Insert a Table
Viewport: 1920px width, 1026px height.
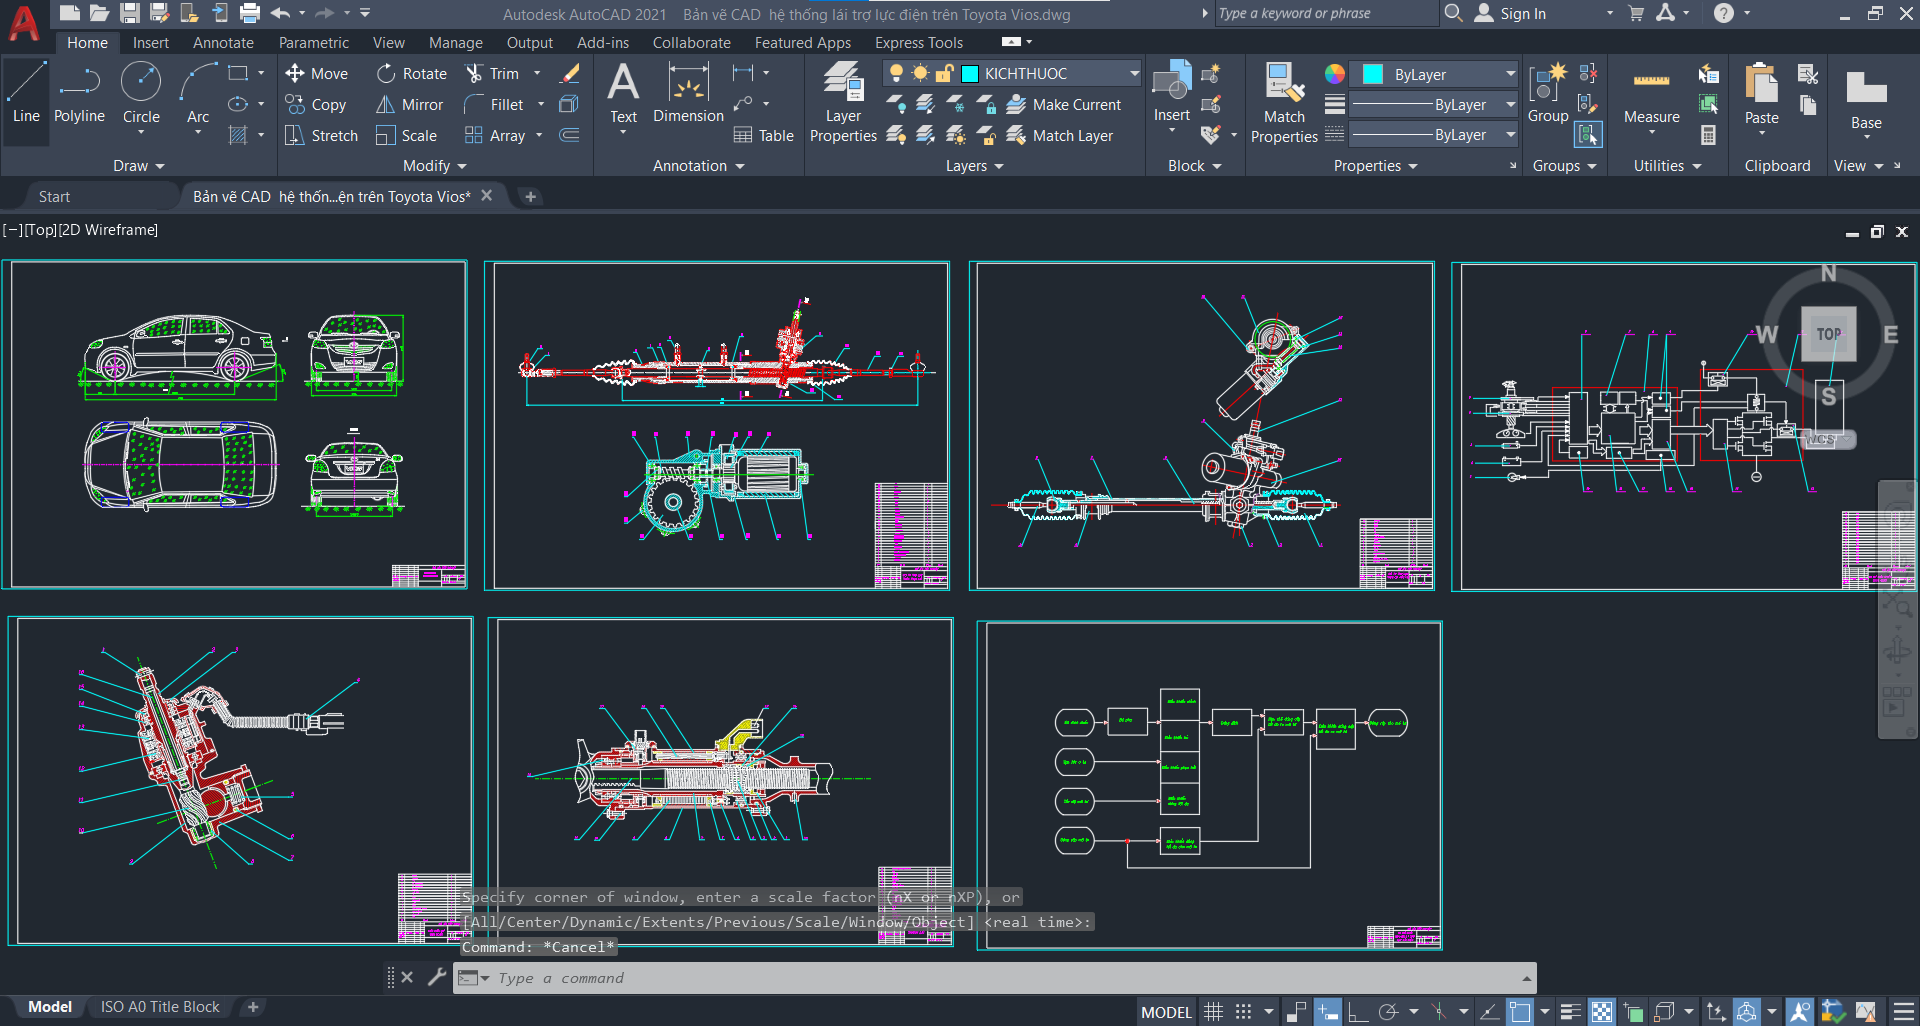click(764, 135)
